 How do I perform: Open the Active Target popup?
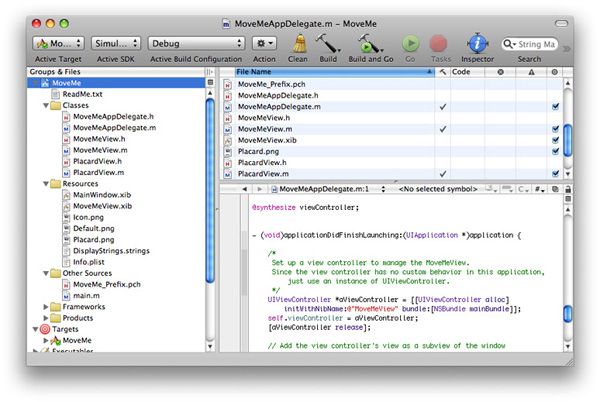58,43
